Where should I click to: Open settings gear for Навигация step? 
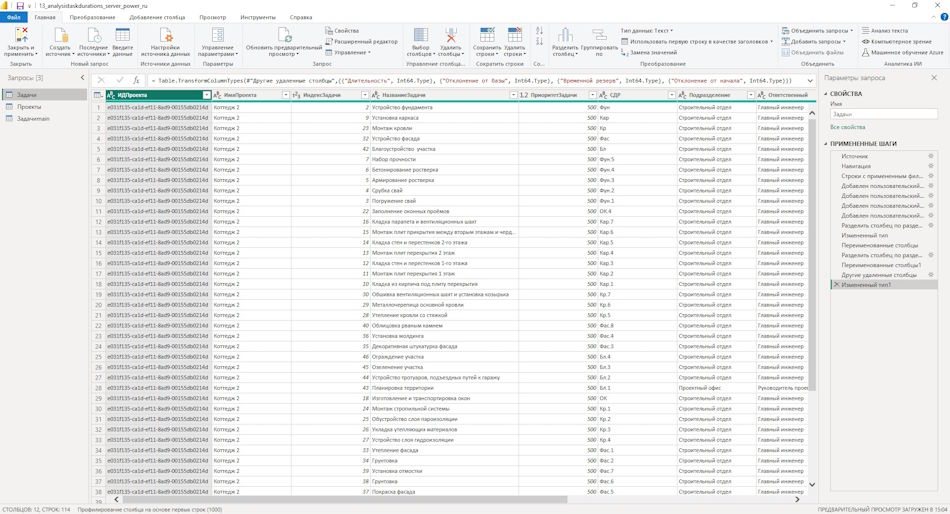click(931, 165)
